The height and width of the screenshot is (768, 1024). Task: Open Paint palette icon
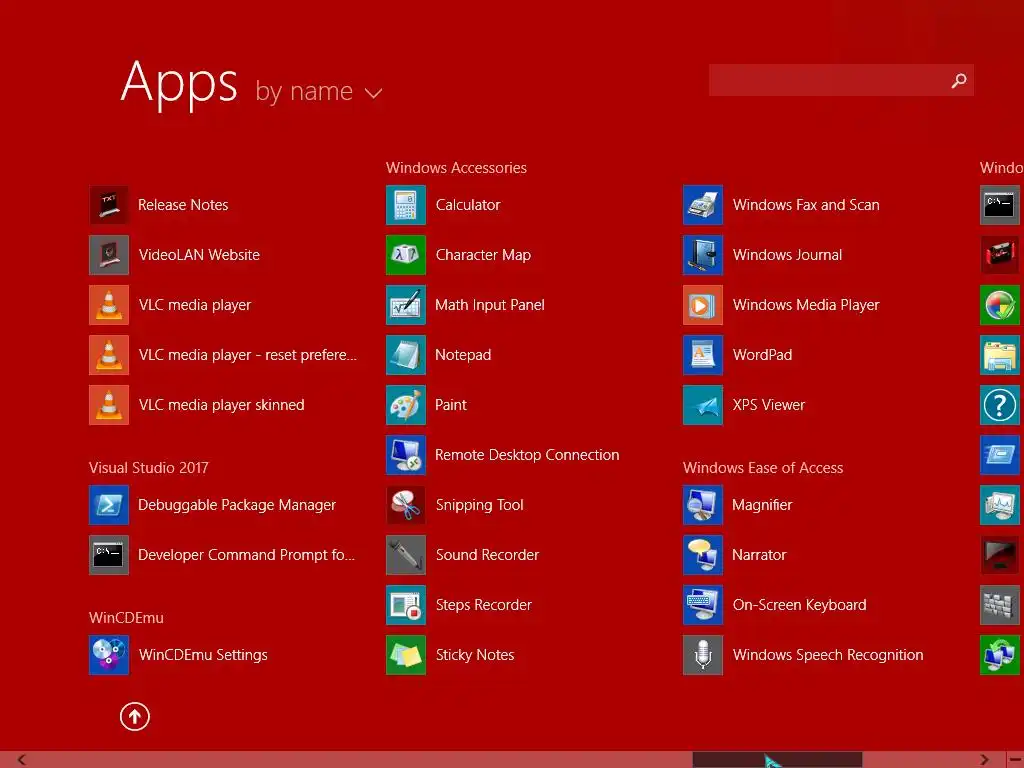pyautogui.click(x=406, y=405)
